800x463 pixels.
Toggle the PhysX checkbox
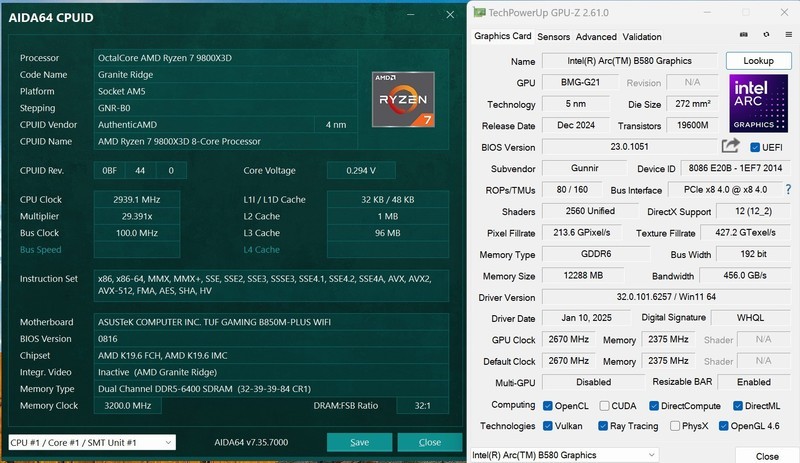click(x=674, y=426)
